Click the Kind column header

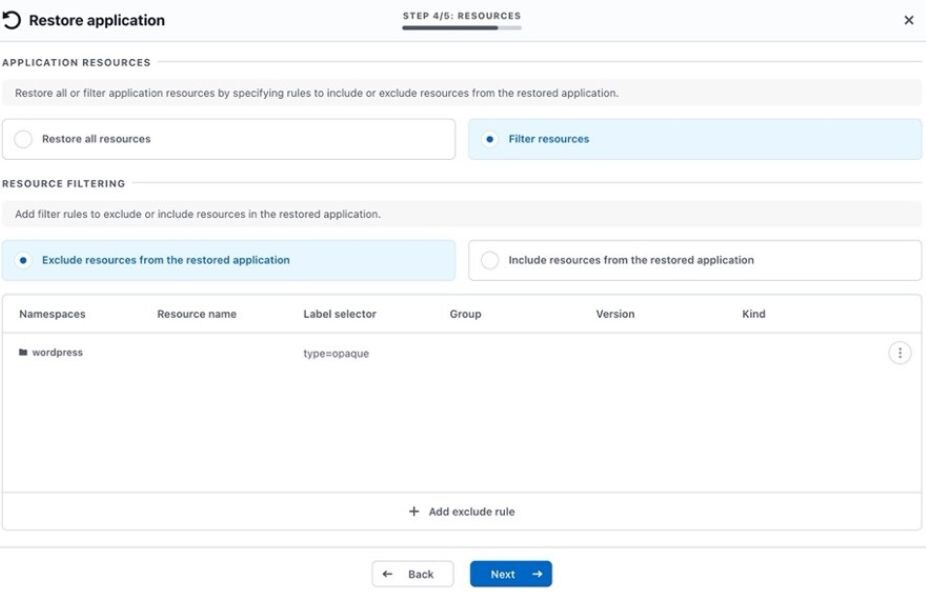coord(753,314)
